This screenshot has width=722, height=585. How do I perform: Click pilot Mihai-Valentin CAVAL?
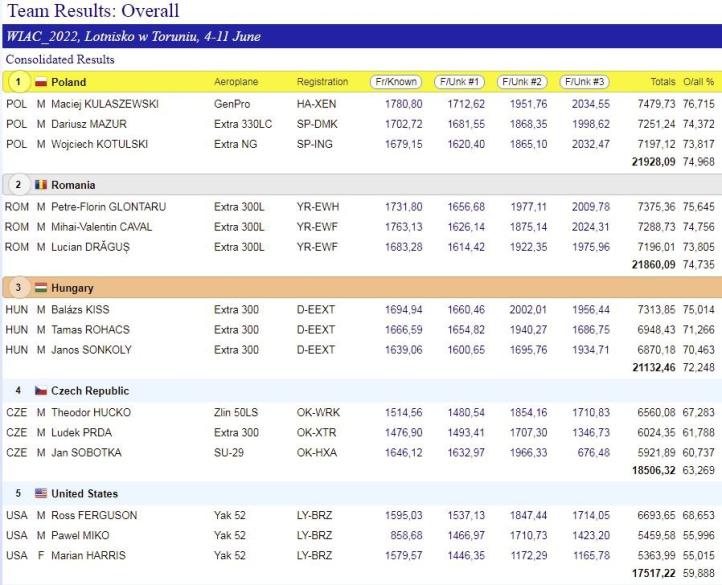pos(102,227)
